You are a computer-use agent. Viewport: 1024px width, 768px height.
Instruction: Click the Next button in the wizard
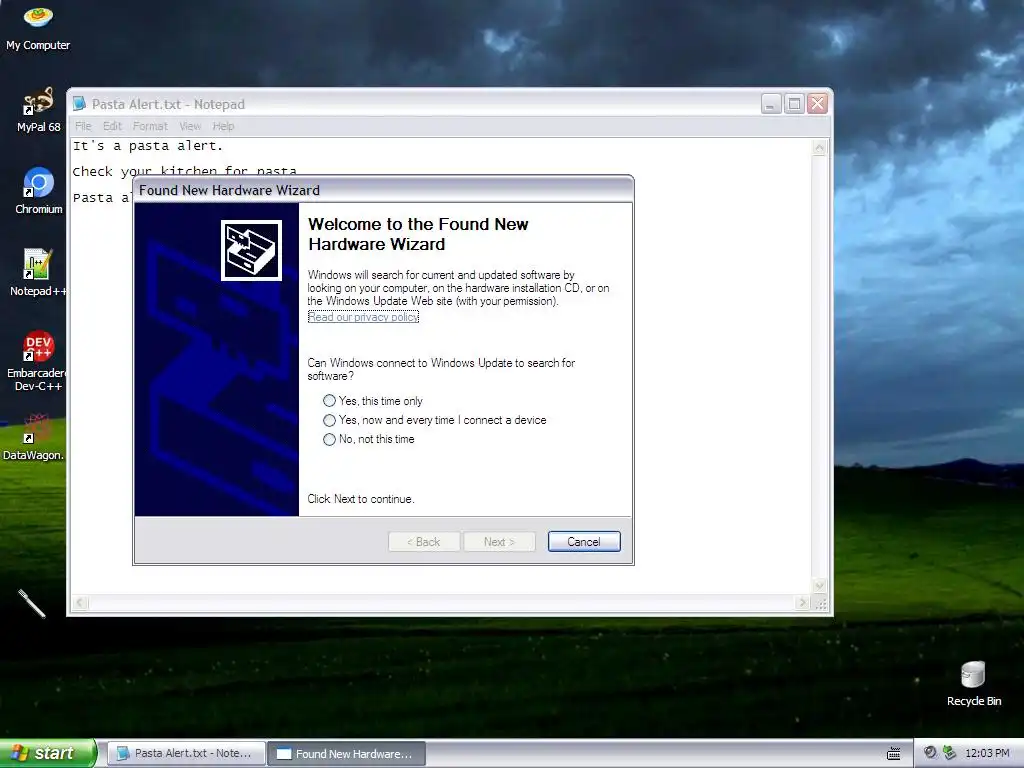tap(499, 541)
